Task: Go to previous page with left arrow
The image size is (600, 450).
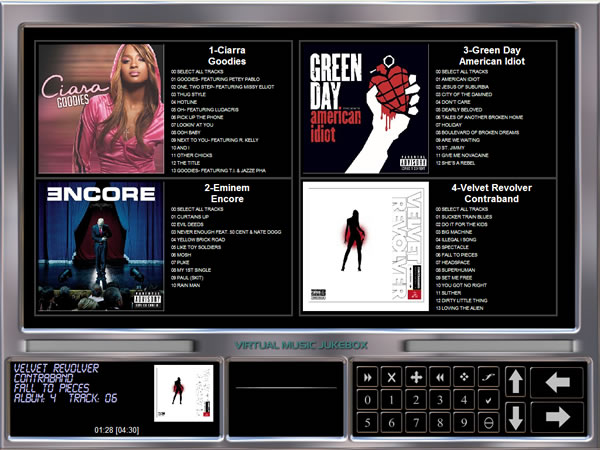Action: (557, 382)
